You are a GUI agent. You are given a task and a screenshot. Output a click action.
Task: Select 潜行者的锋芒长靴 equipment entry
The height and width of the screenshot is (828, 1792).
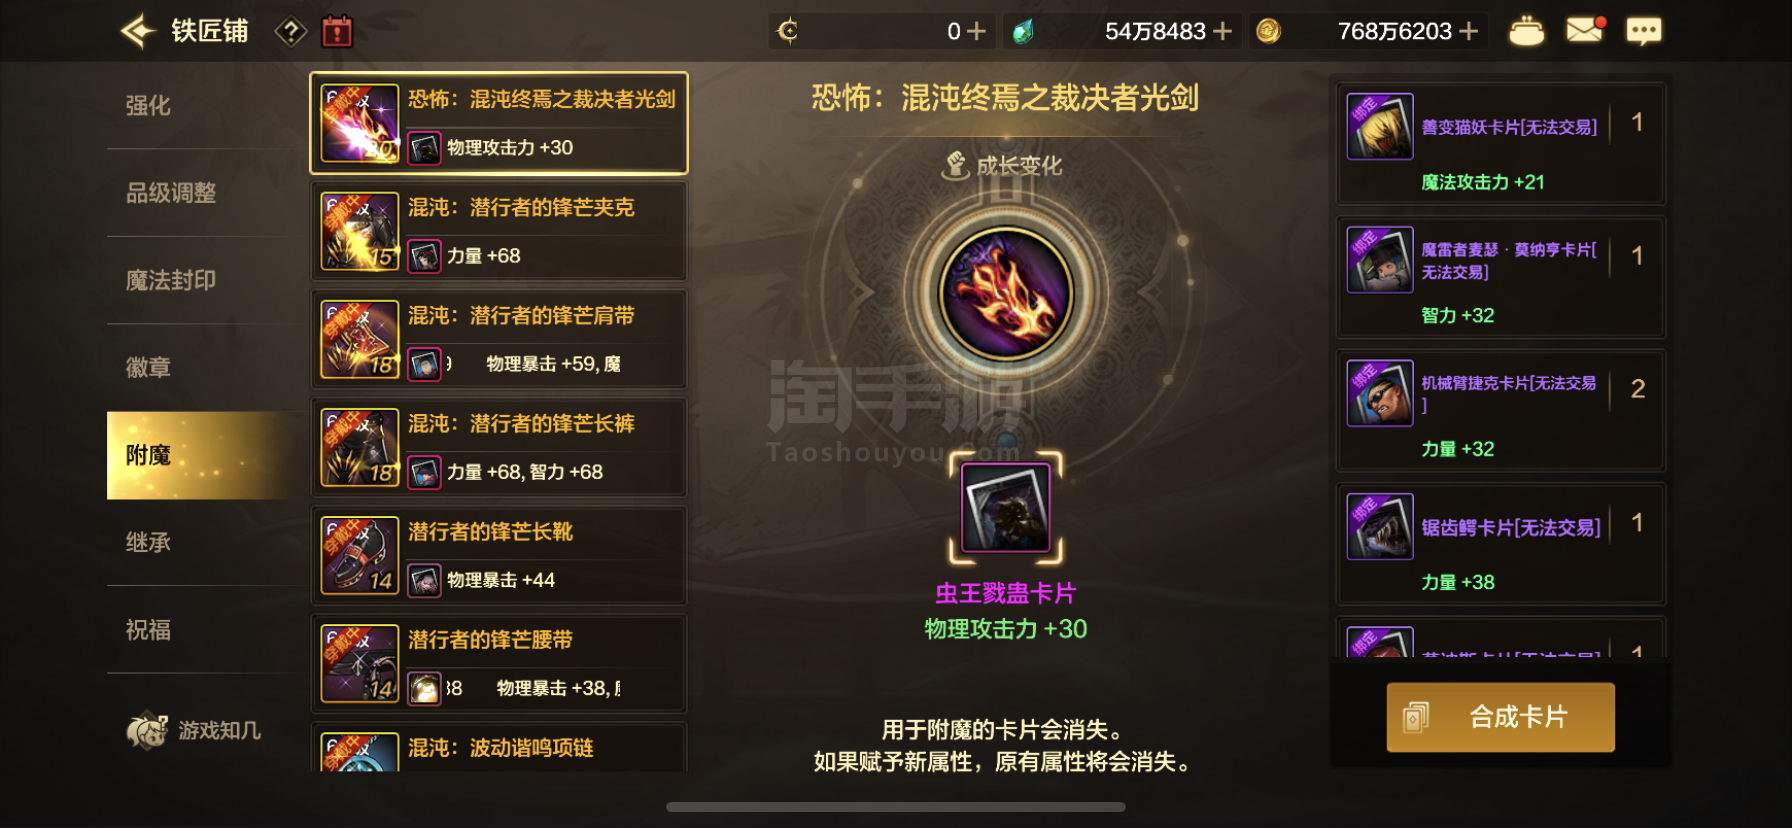tap(499, 555)
